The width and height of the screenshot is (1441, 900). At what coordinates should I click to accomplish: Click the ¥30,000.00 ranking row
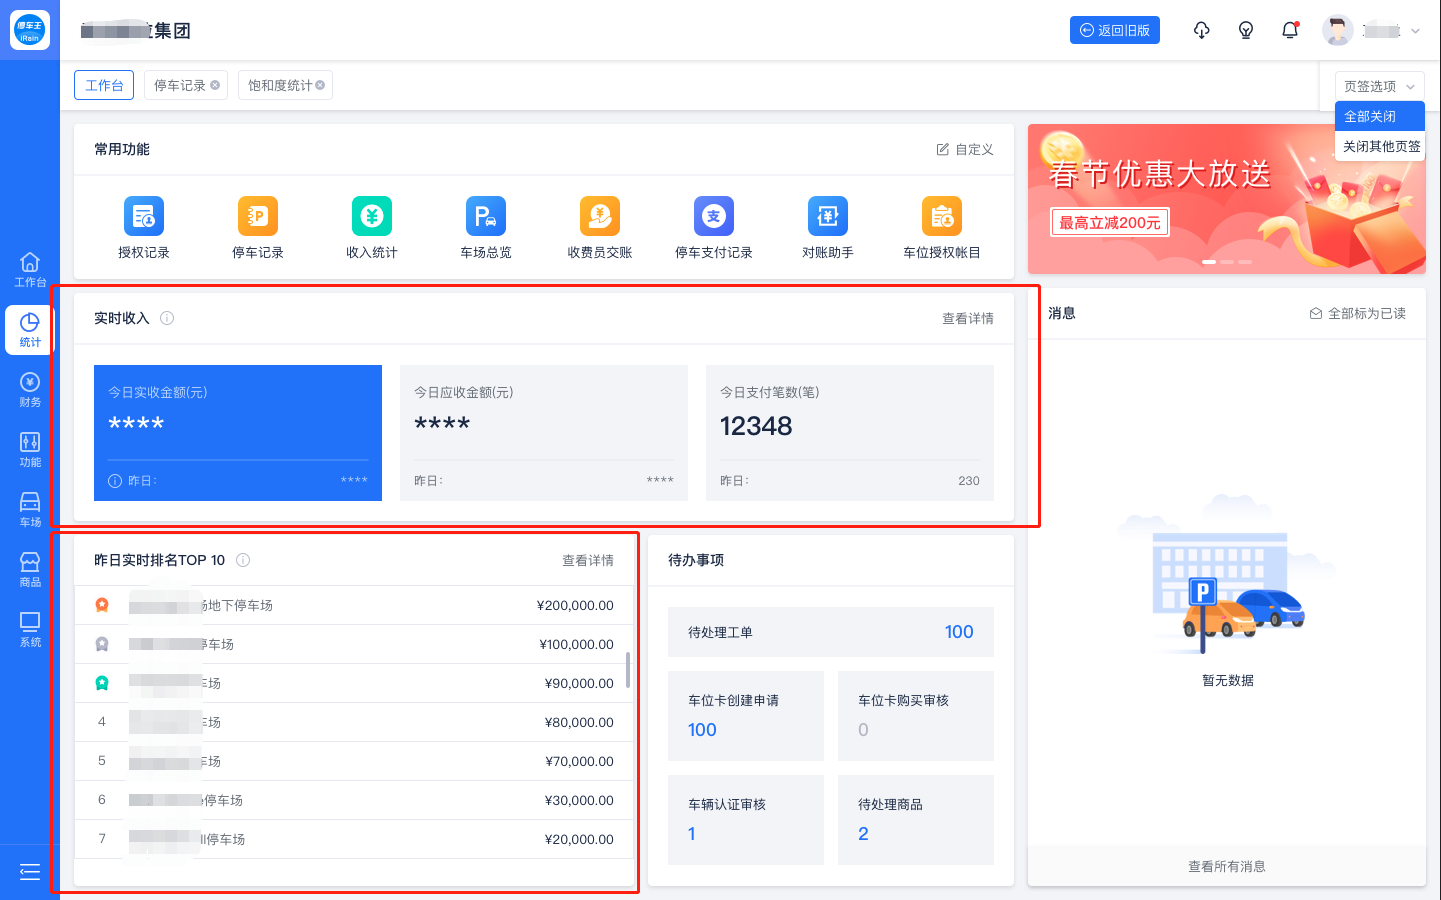(354, 800)
